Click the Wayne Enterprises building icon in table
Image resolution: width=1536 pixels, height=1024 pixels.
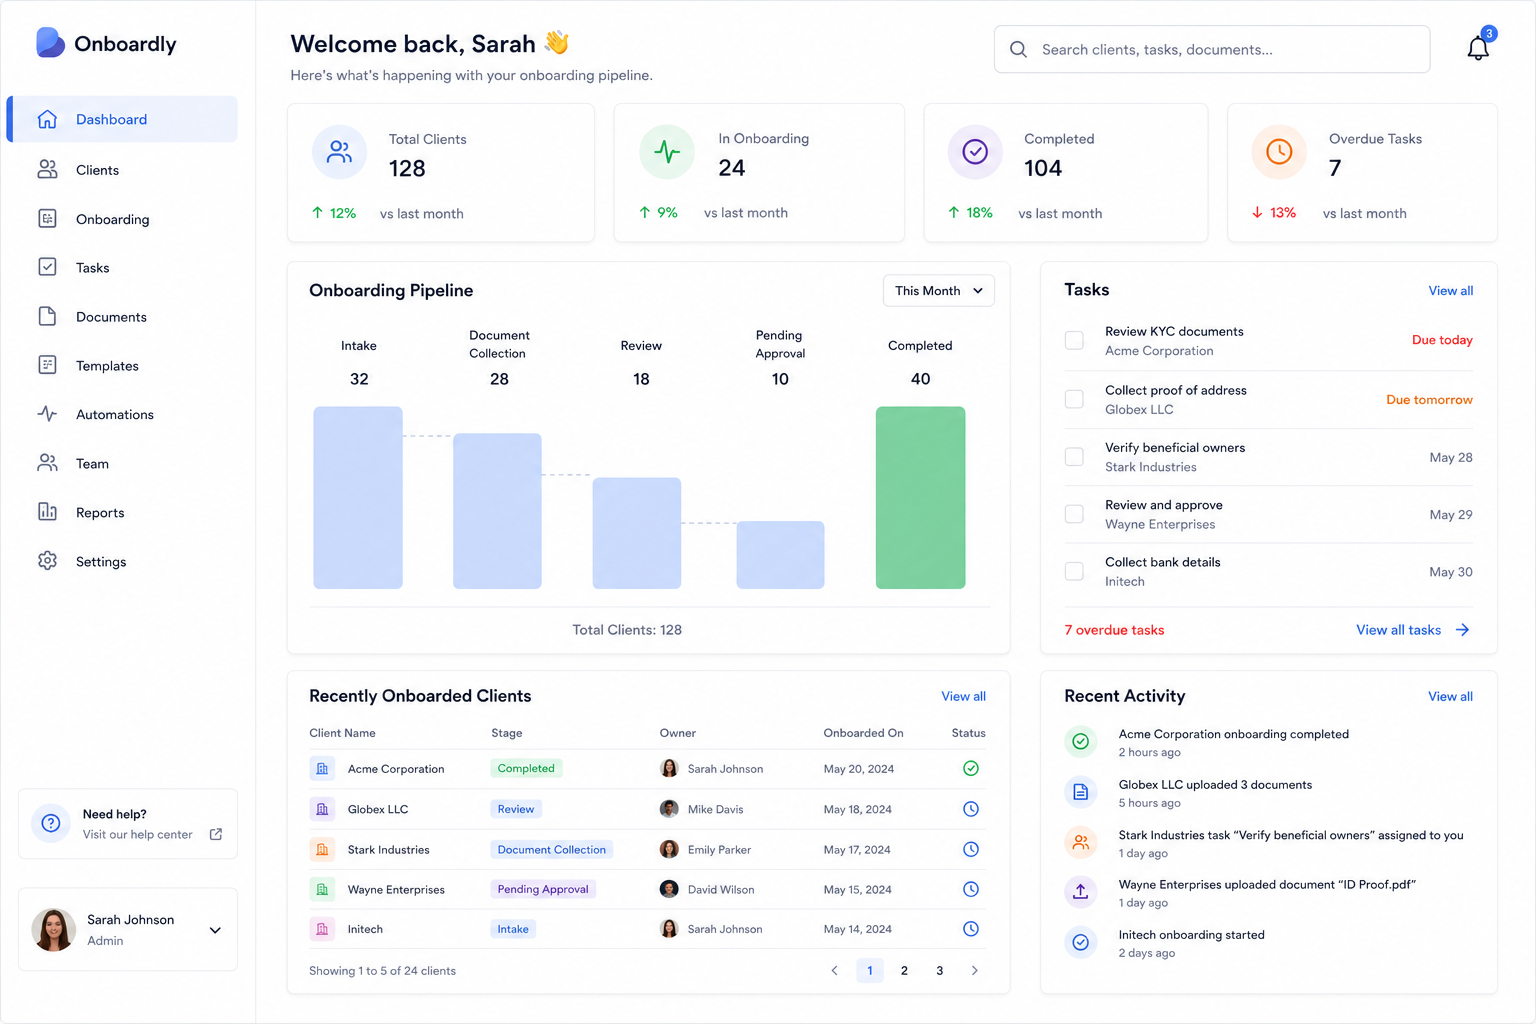322,889
